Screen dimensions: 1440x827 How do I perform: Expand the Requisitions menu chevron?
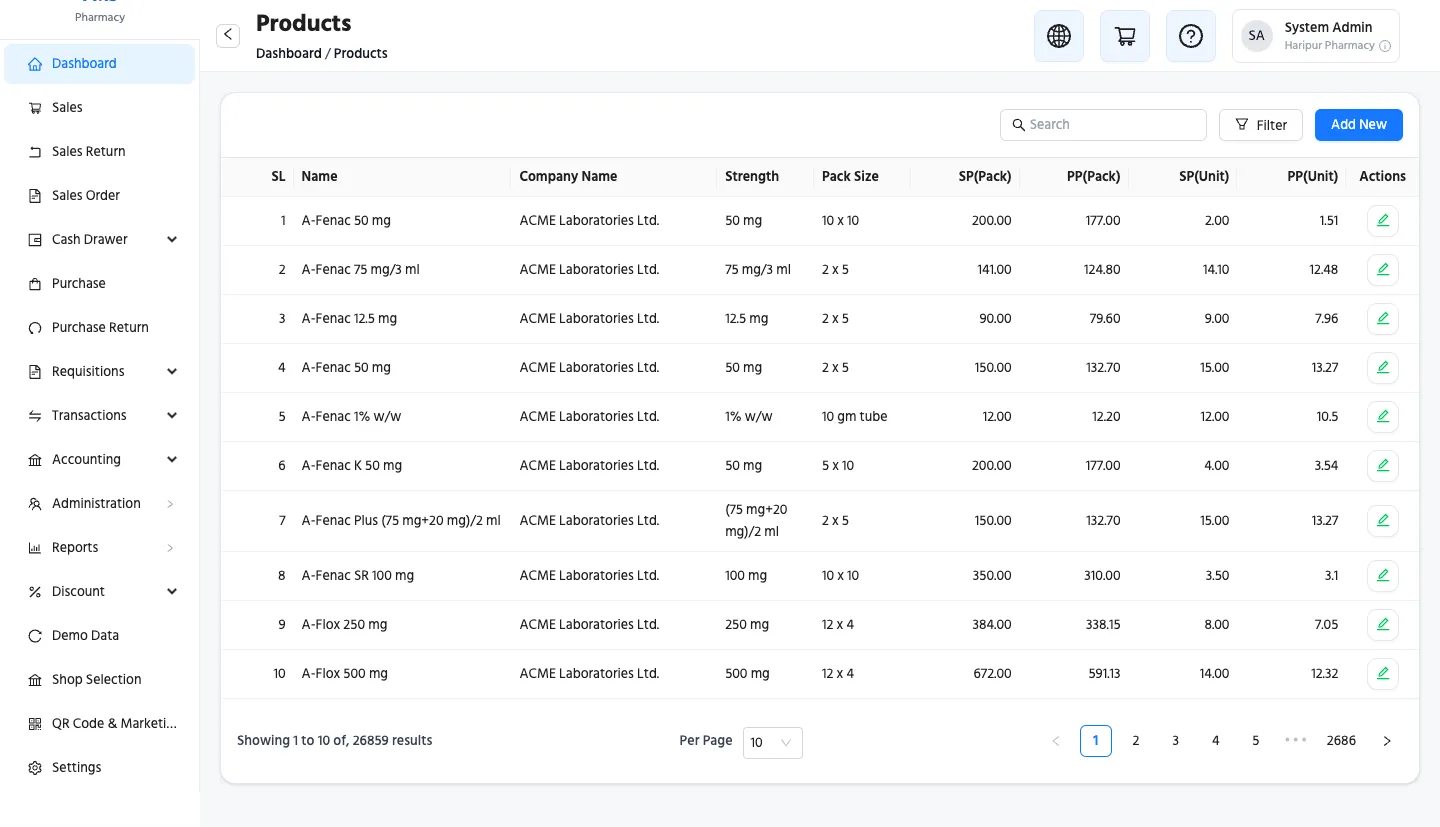coord(172,372)
